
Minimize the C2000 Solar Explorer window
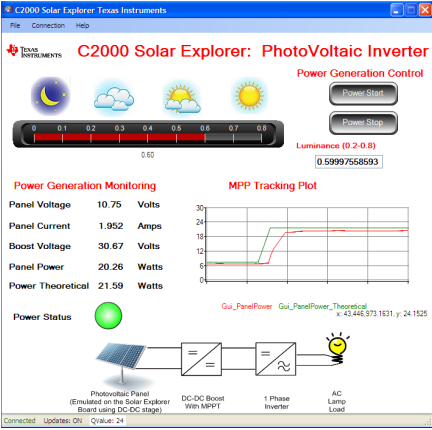396,10
